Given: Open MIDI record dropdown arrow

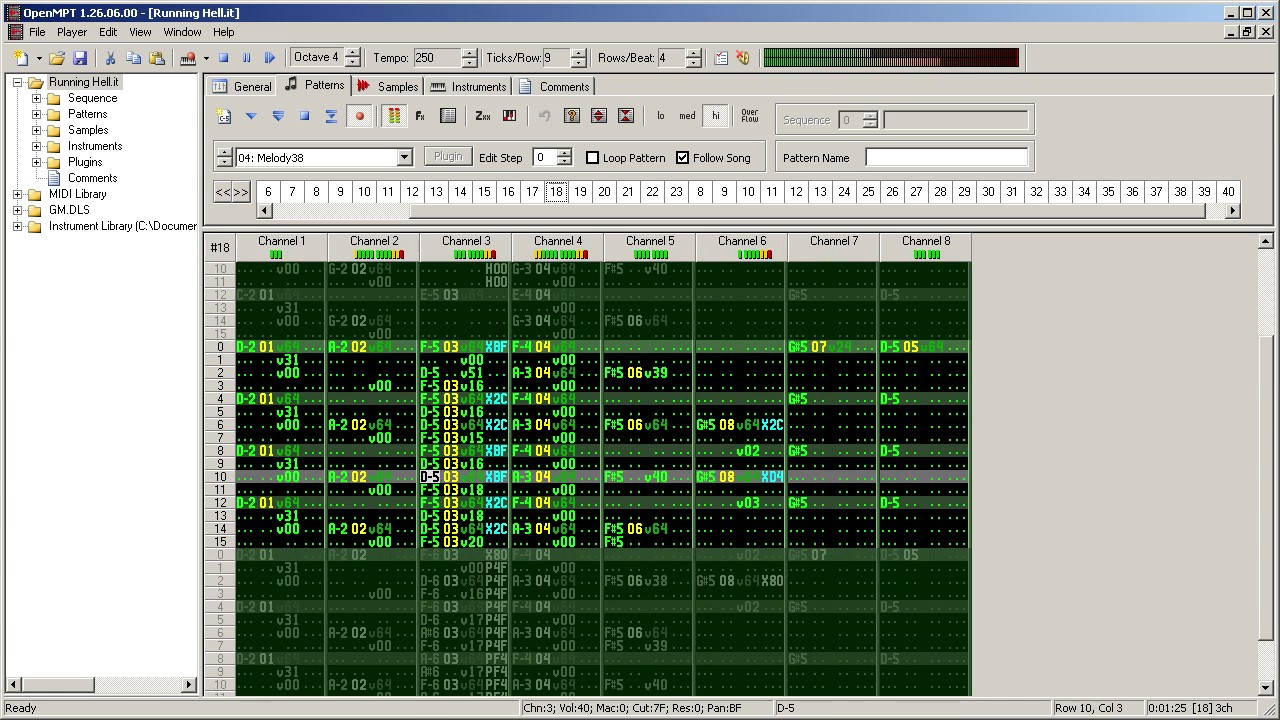Looking at the screenshot, I should pos(205,58).
